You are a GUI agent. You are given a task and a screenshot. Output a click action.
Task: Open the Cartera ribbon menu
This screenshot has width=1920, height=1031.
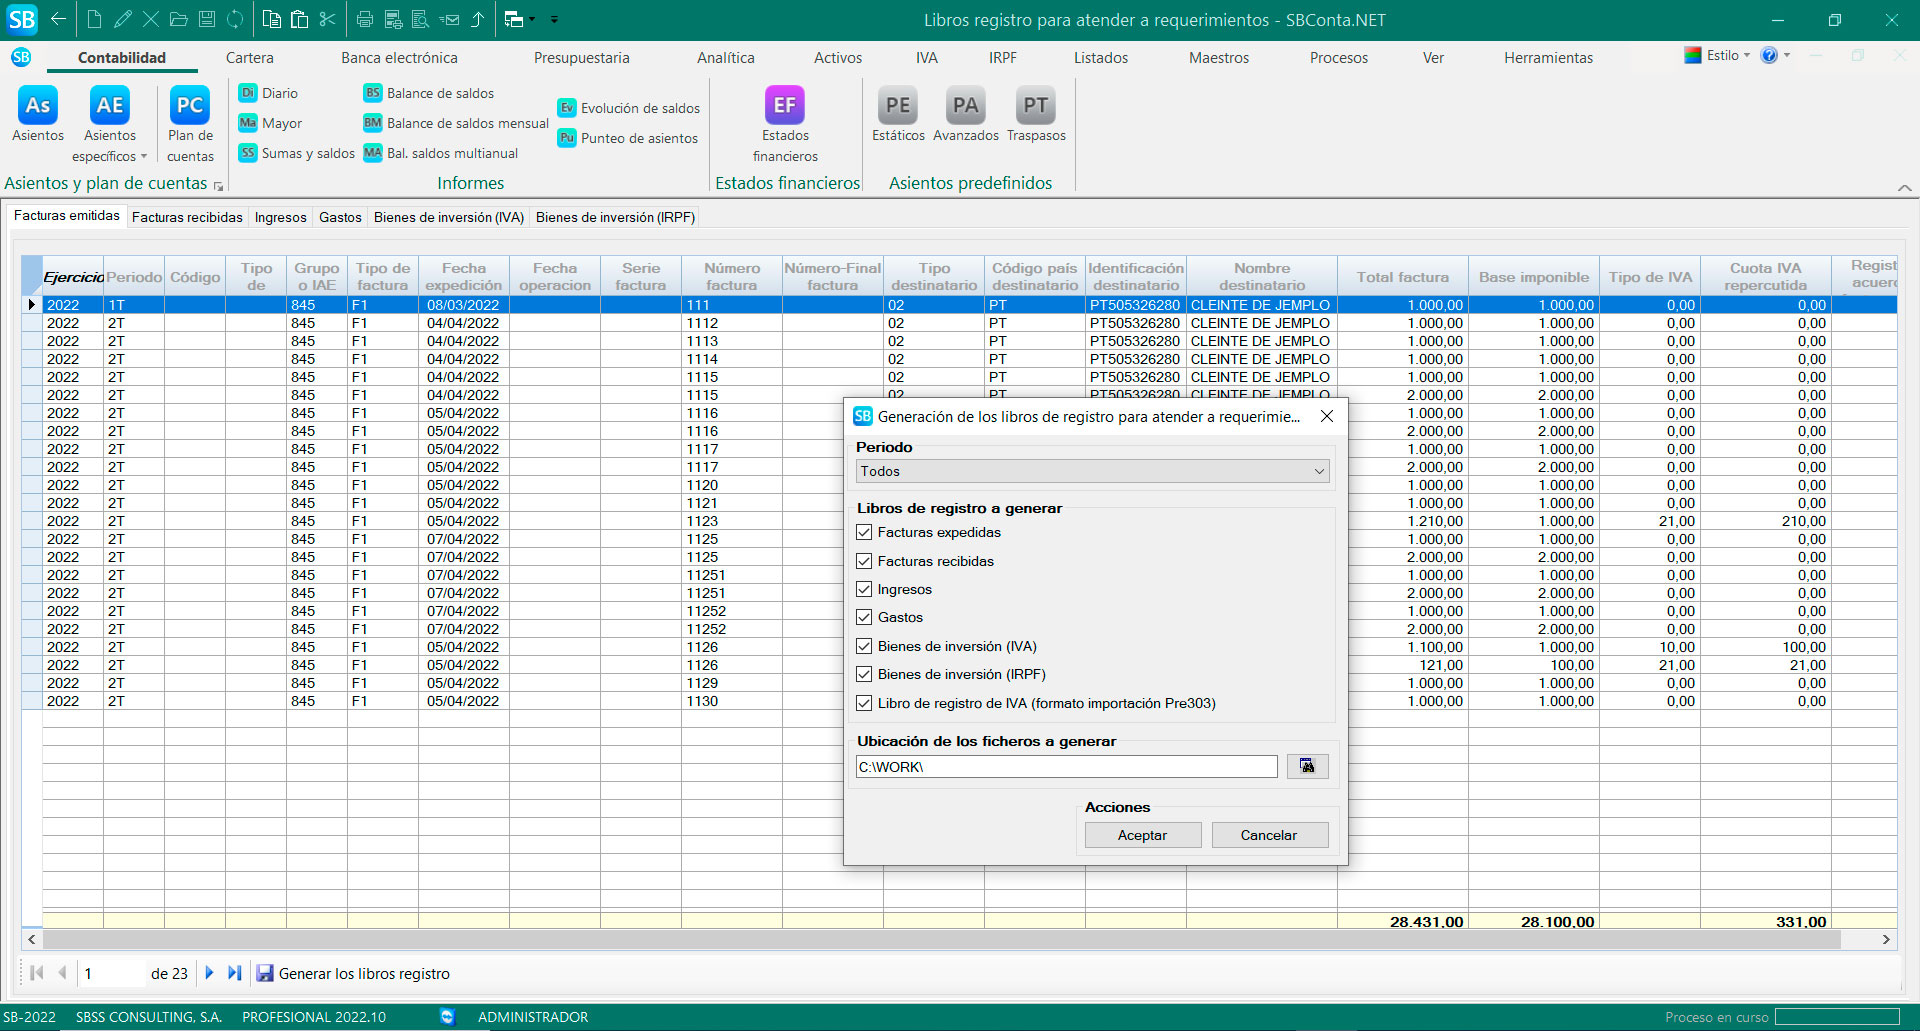pyautogui.click(x=249, y=58)
